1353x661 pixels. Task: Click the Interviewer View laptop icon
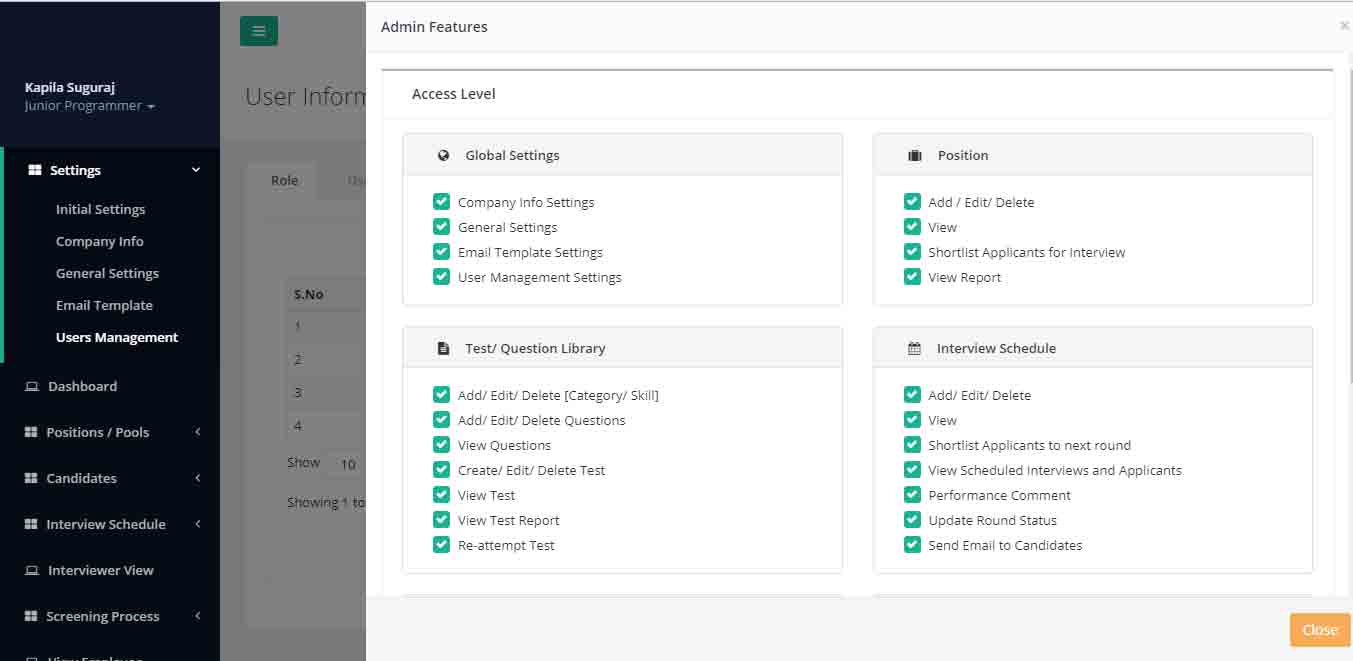coord(32,571)
